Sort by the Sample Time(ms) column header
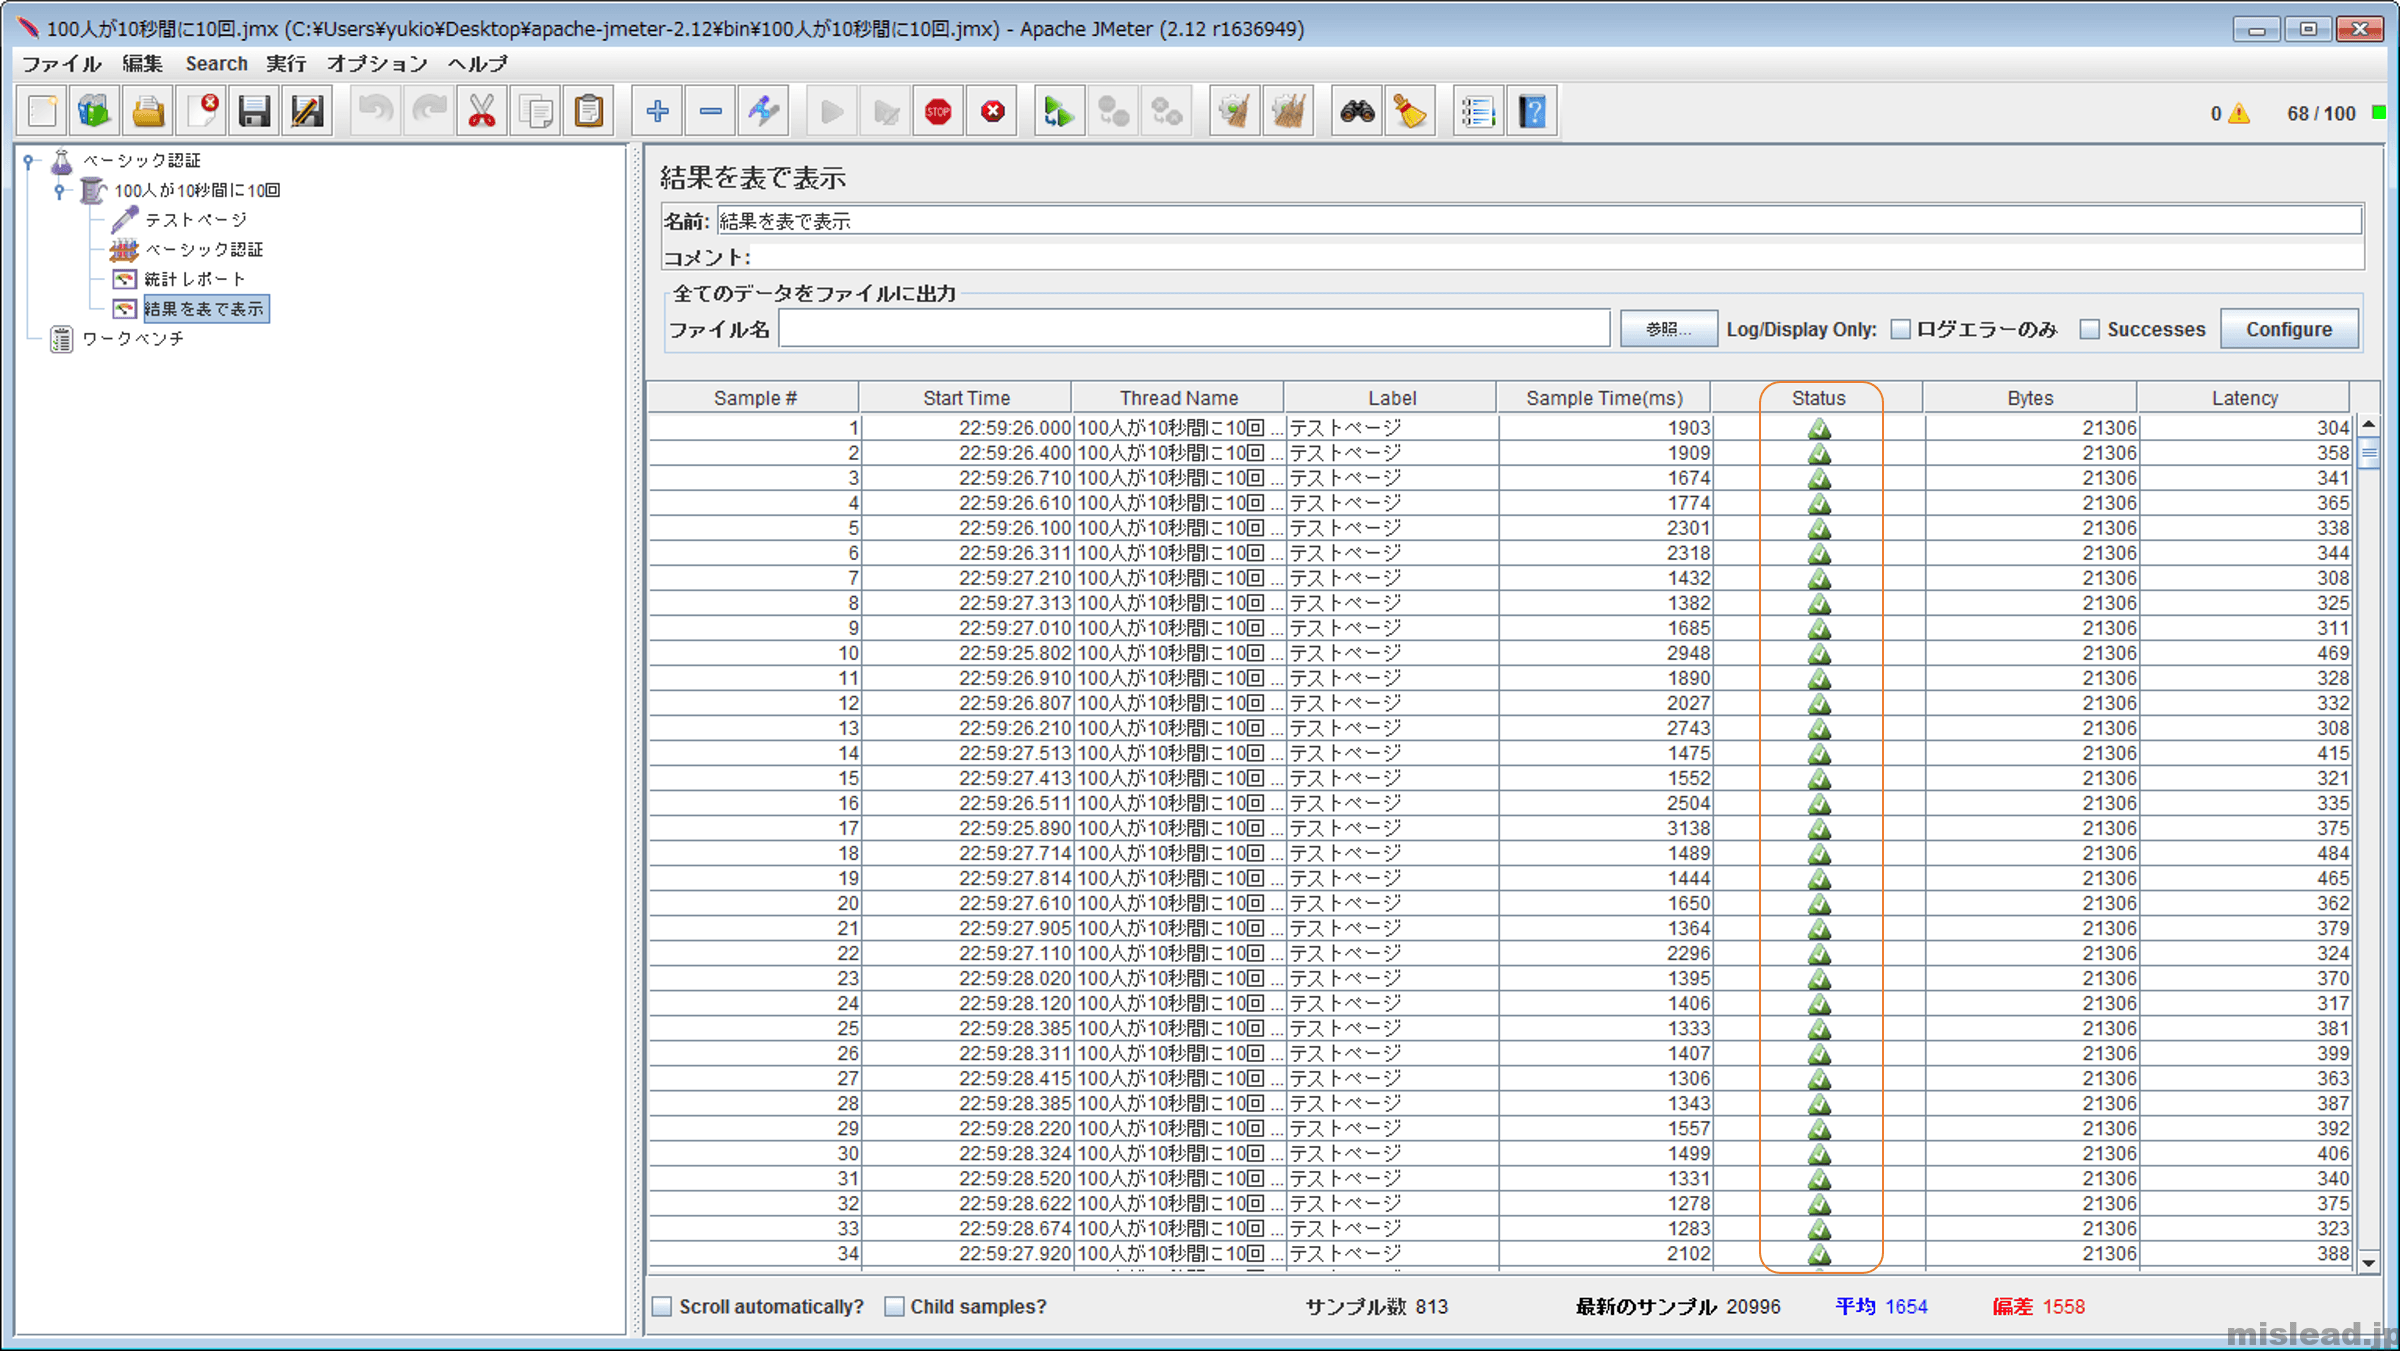The width and height of the screenshot is (2400, 1351). coord(1604,398)
